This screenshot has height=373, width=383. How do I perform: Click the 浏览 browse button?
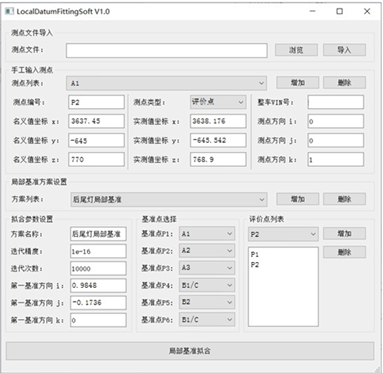pos(296,50)
